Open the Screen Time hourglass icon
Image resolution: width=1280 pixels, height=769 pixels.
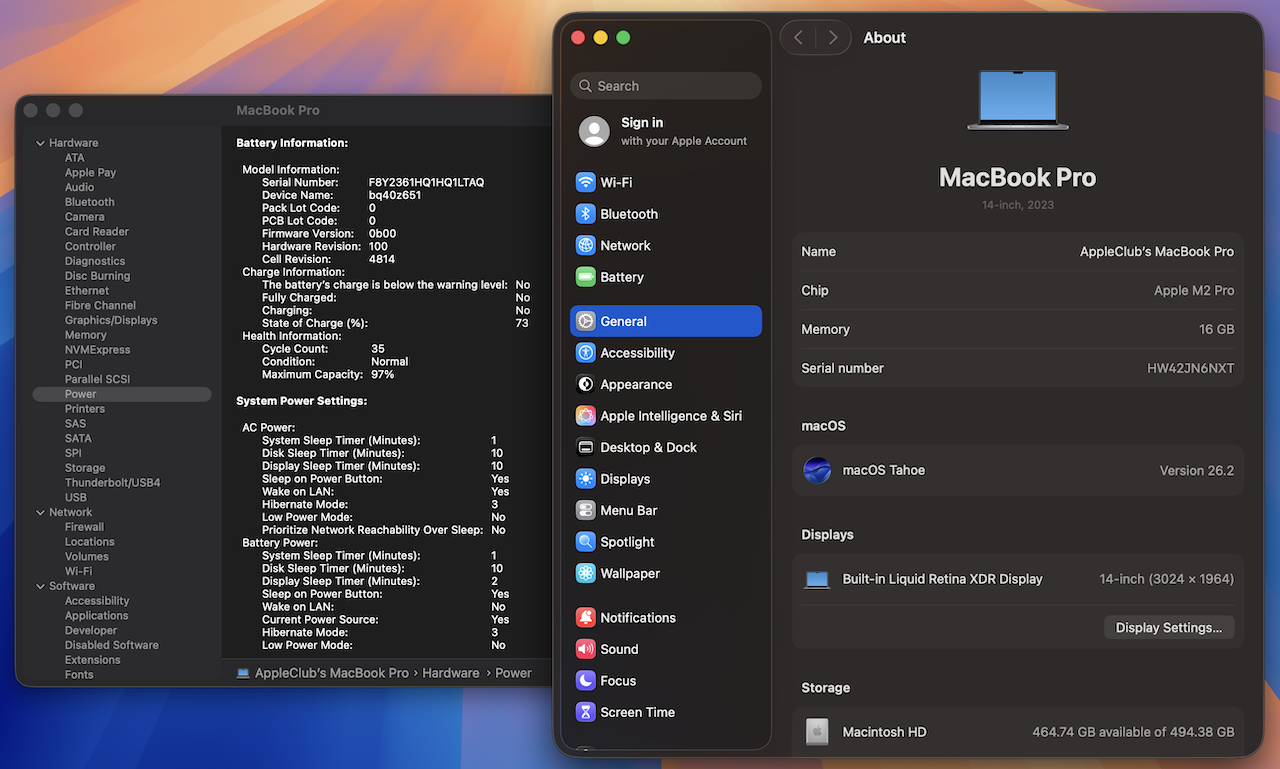point(585,712)
